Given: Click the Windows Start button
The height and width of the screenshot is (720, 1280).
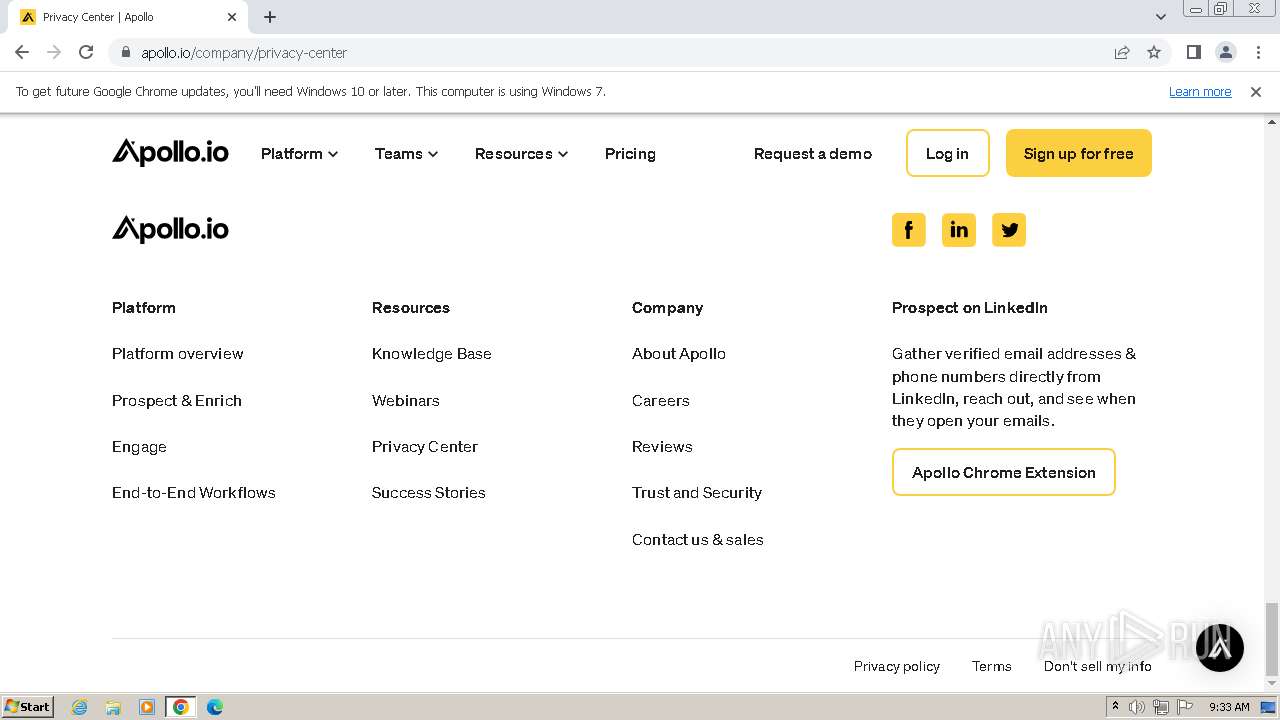Looking at the screenshot, I should pyautogui.click(x=27, y=706).
